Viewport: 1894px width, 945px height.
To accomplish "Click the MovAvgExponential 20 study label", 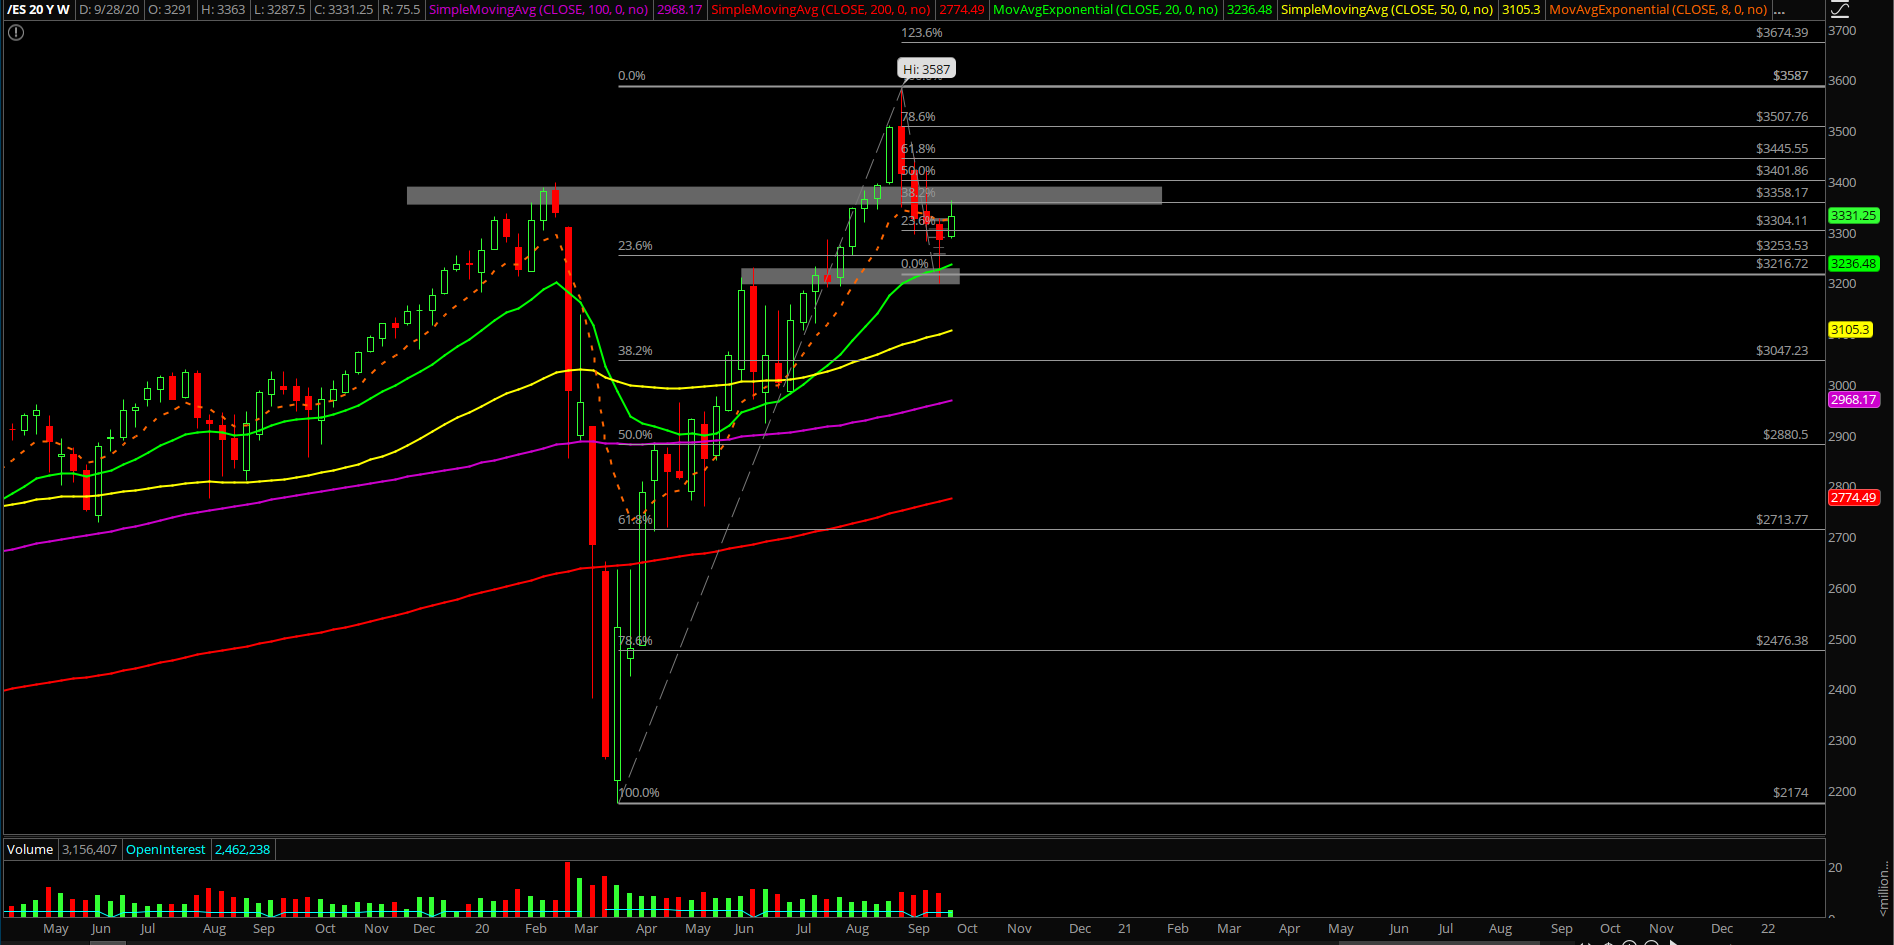I will coord(1105,10).
